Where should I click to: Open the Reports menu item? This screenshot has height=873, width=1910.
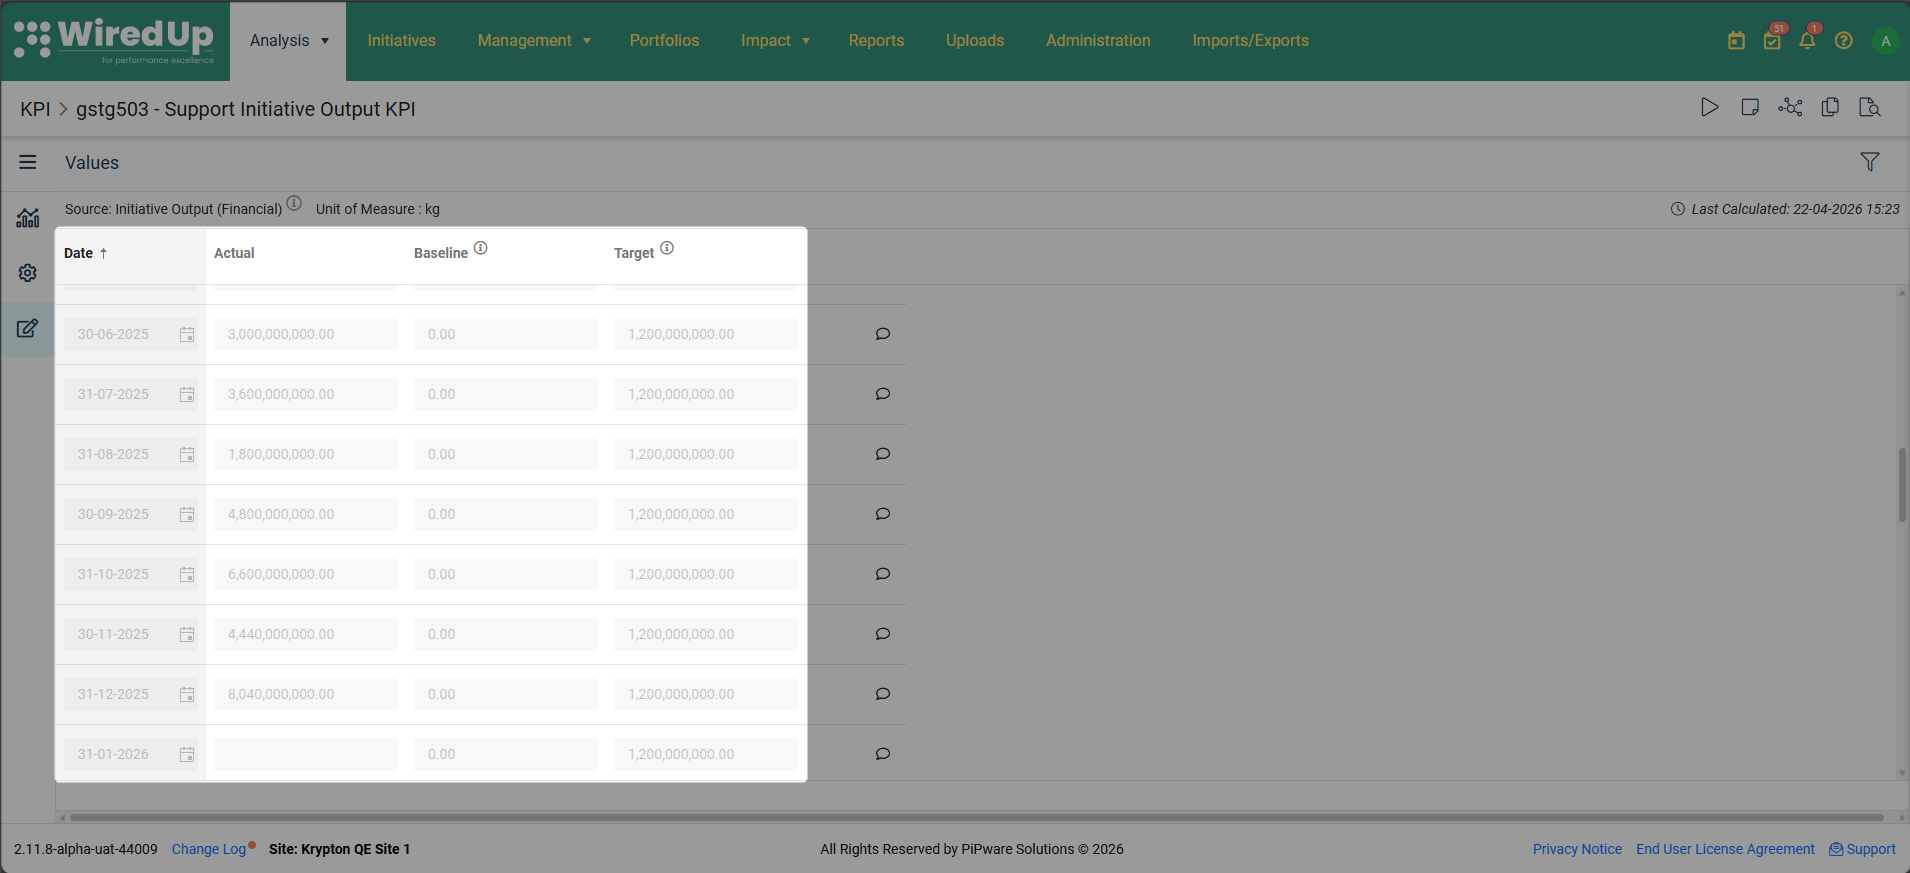pyautogui.click(x=876, y=41)
